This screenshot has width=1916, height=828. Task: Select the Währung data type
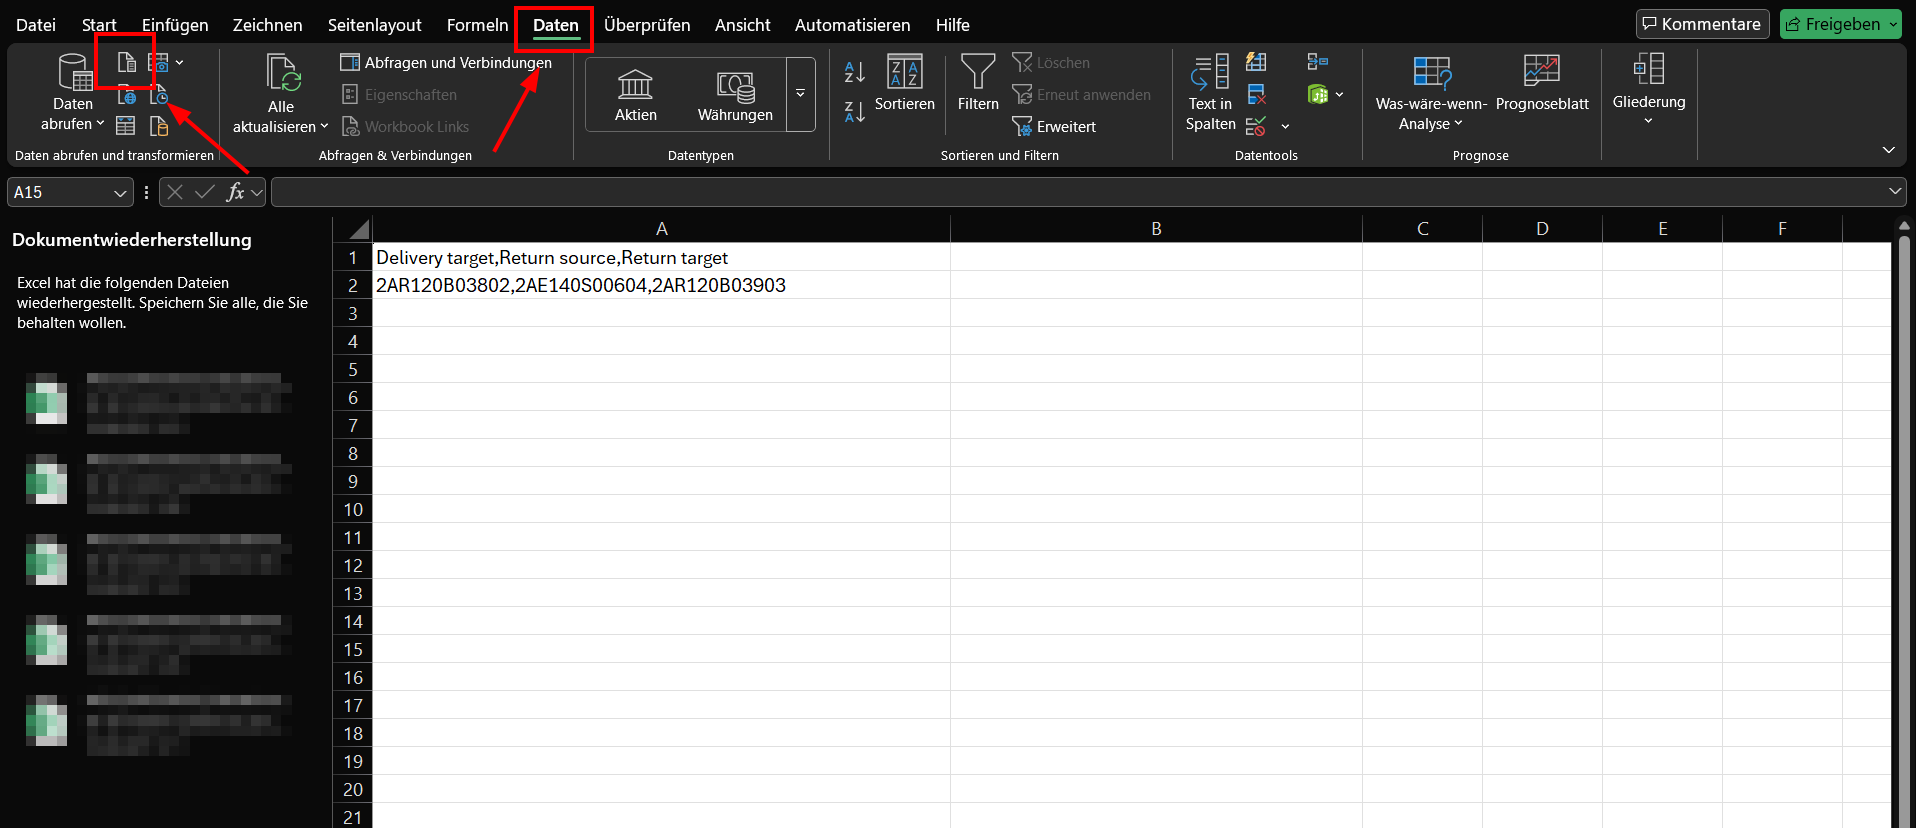[x=735, y=95]
